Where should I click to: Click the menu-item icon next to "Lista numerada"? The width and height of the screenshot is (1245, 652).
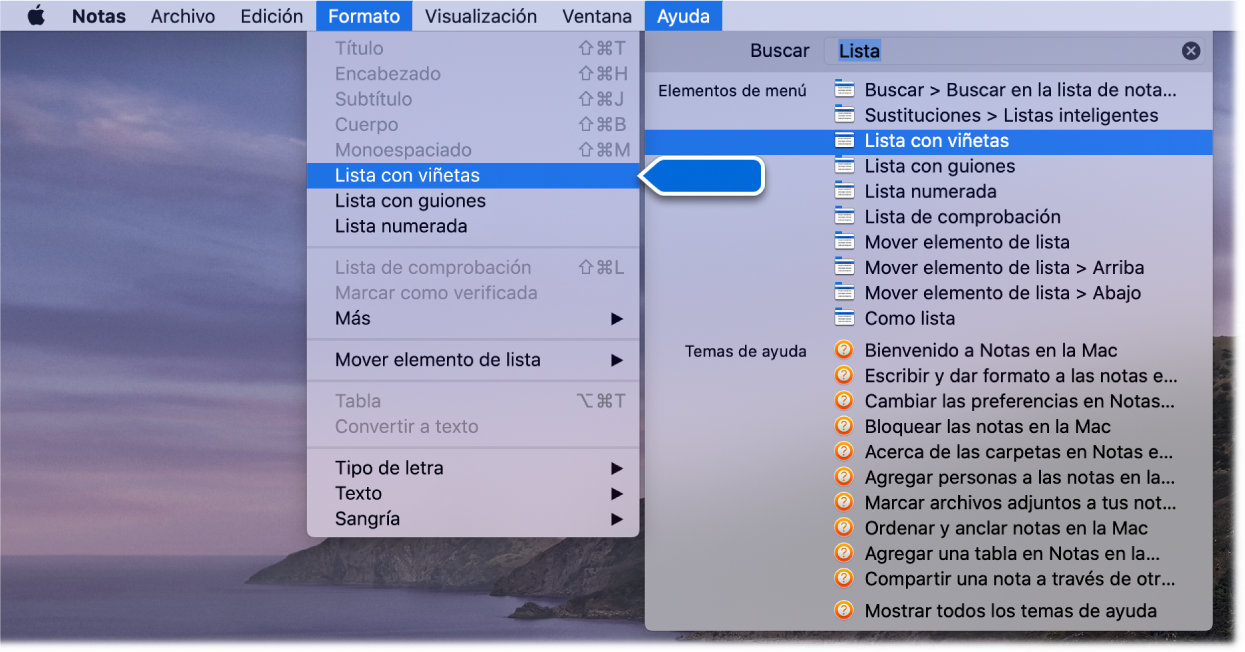[845, 191]
